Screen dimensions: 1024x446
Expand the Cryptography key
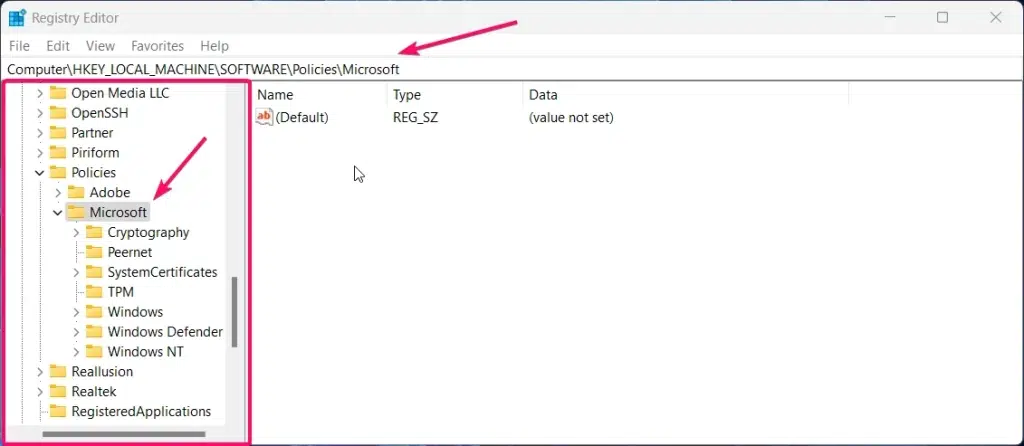click(x=76, y=232)
